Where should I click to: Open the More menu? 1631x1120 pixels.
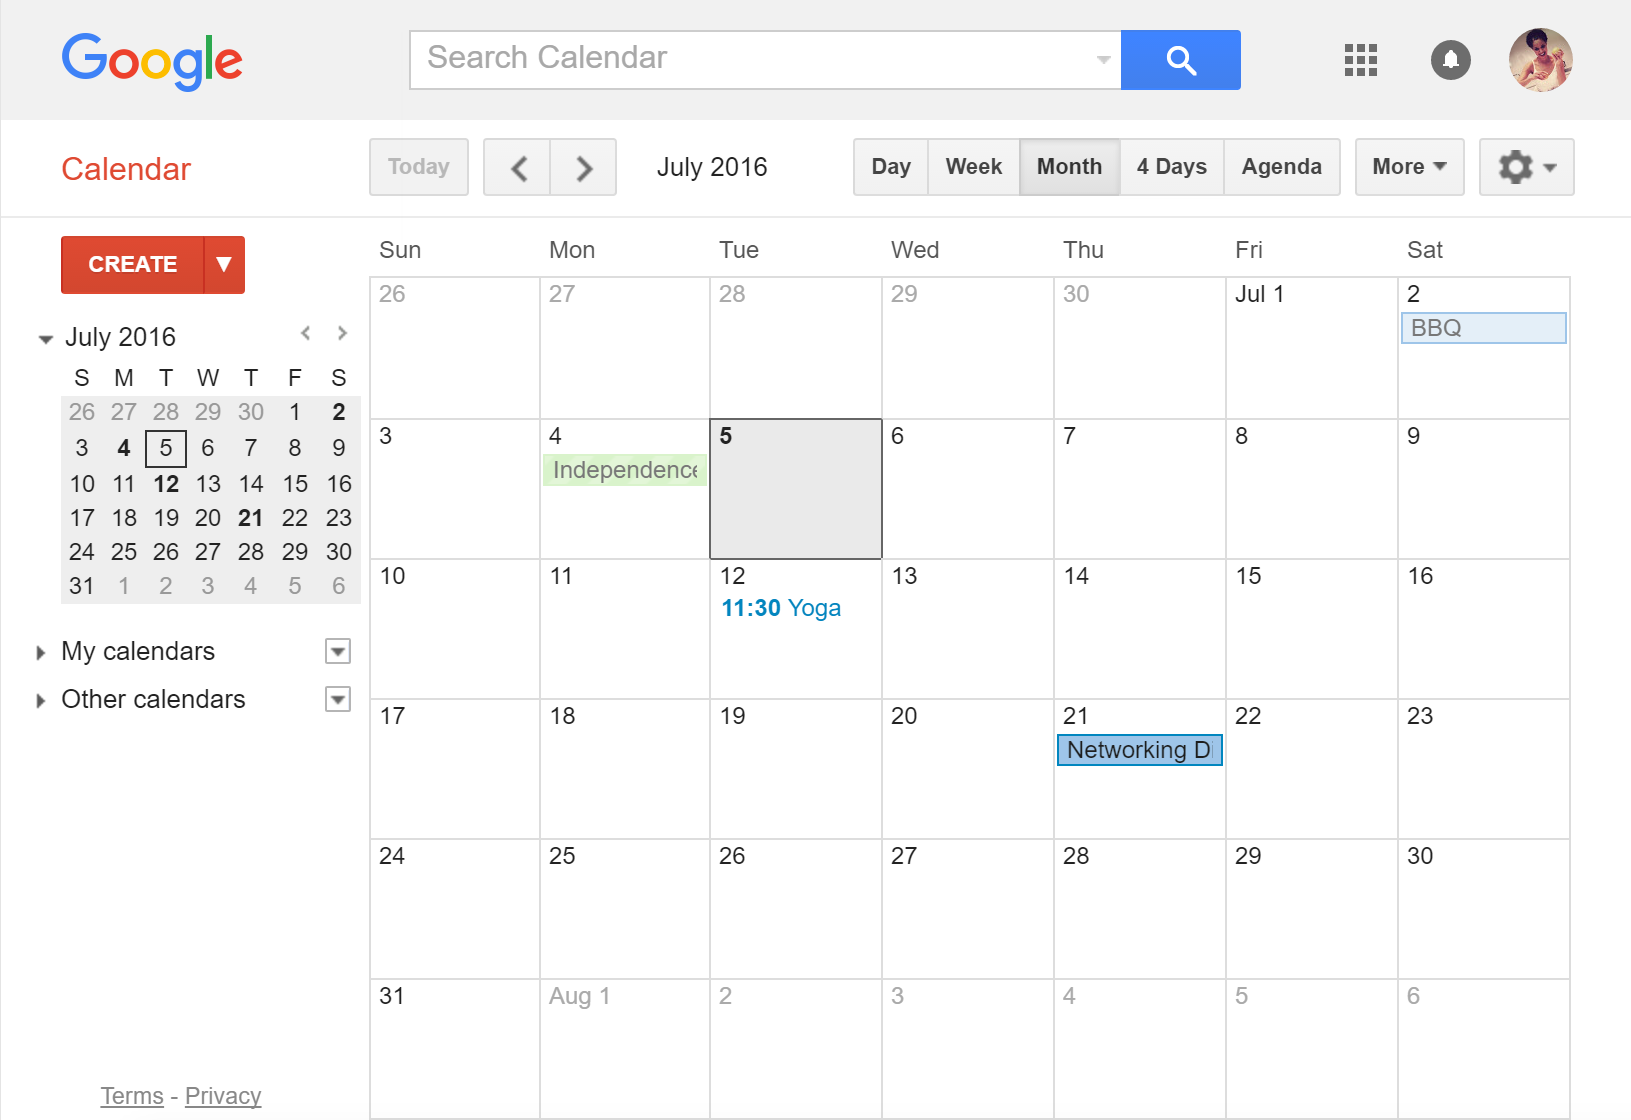pyautogui.click(x=1408, y=167)
